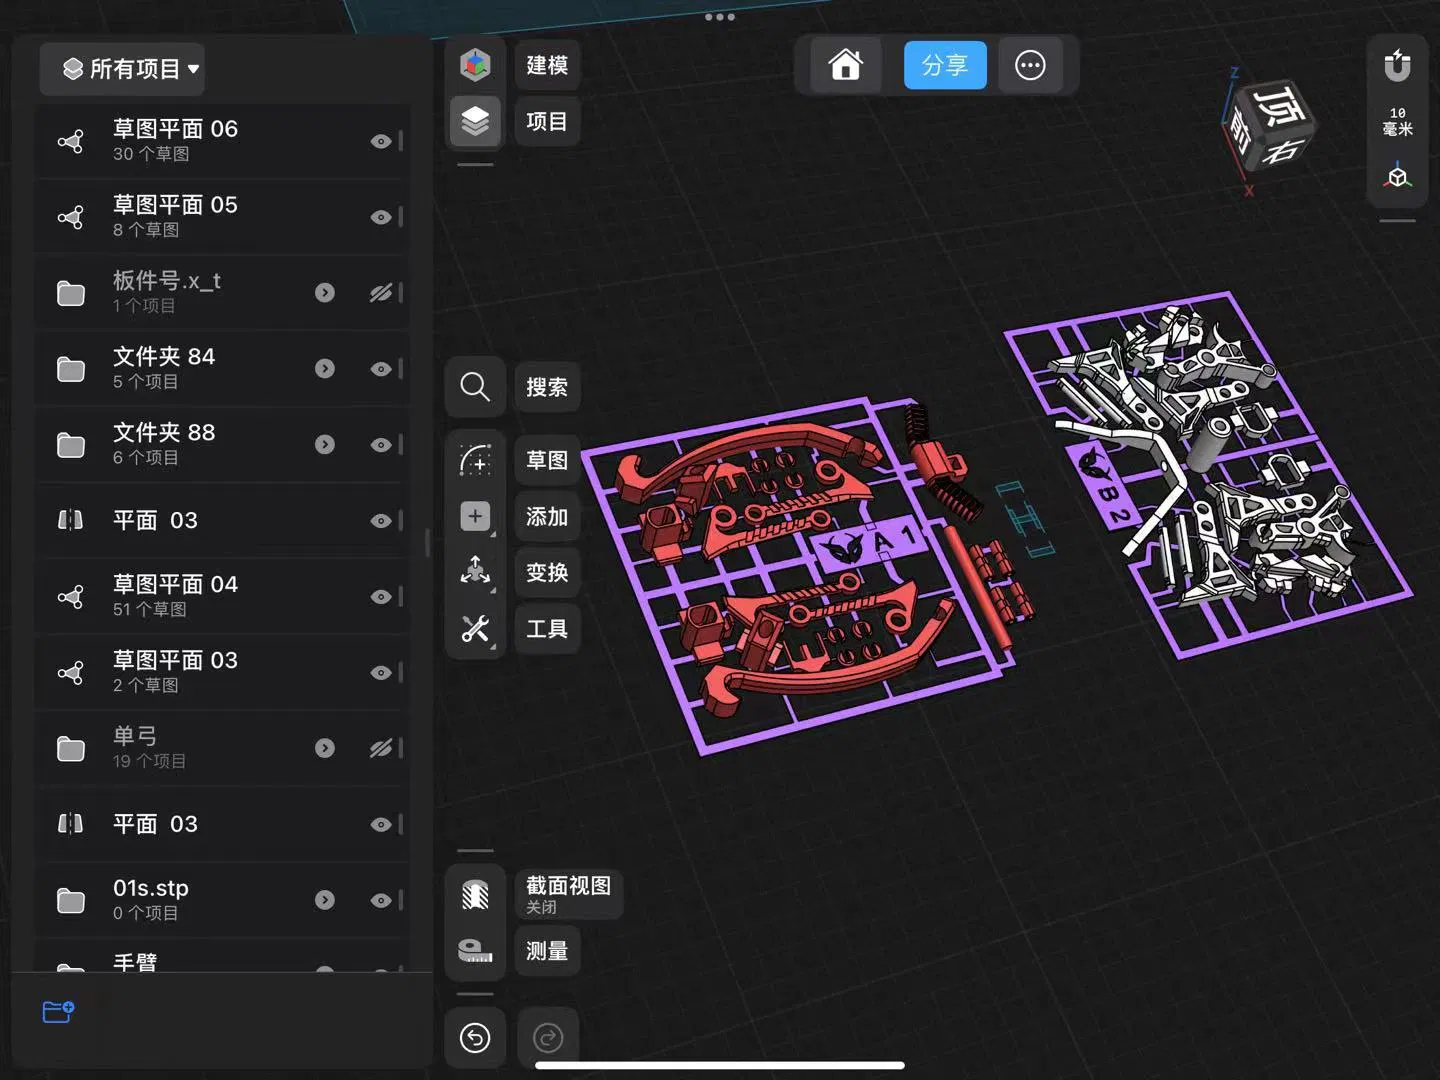Open the 所有项目 dropdown

(122, 69)
